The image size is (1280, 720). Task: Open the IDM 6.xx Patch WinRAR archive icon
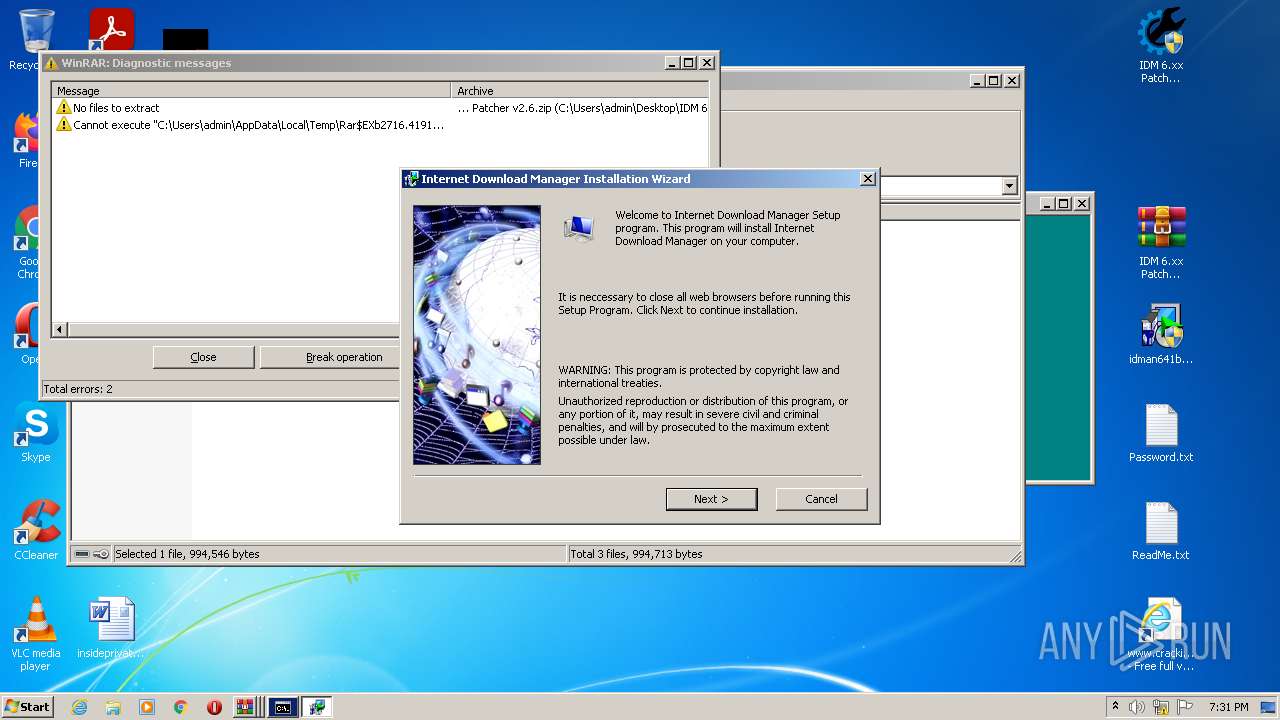point(1160,241)
